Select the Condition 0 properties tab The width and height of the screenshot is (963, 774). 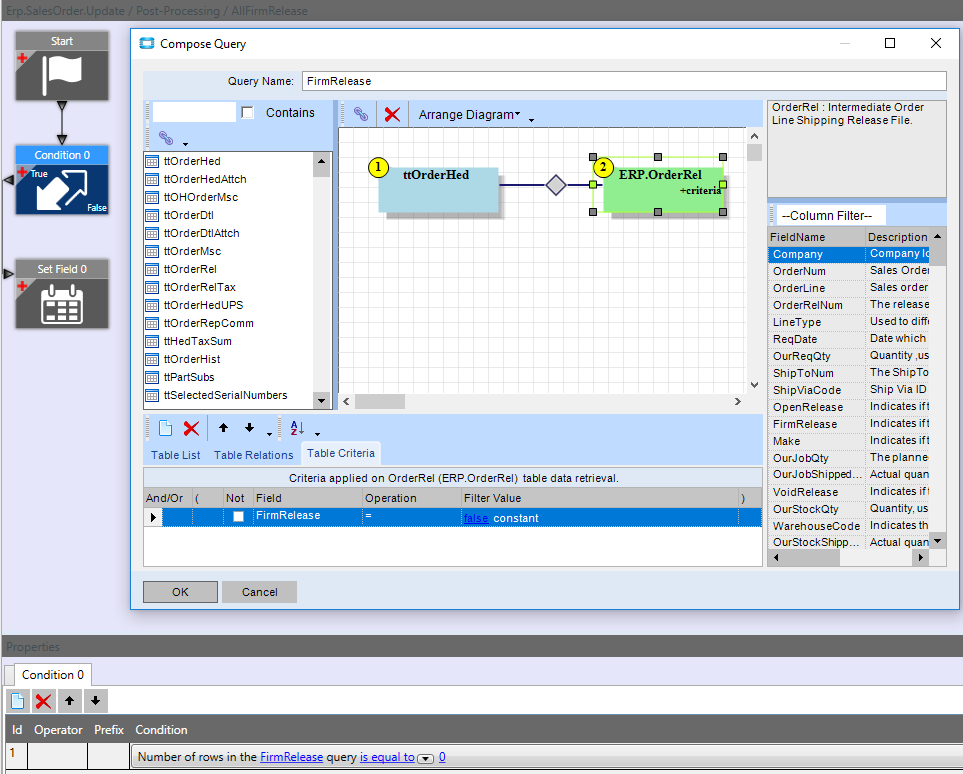53,674
